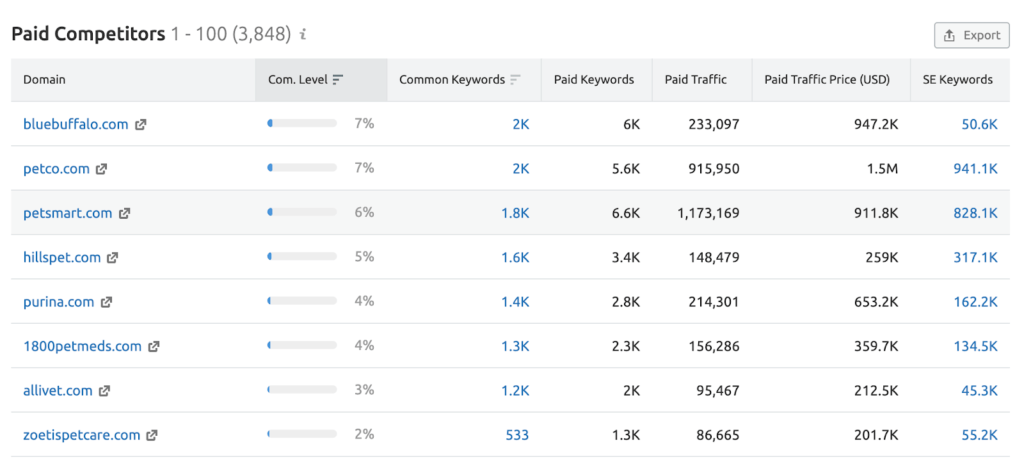Export the paid competitors table
The width and height of the screenshot is (1024, 462).
point(972,35)
